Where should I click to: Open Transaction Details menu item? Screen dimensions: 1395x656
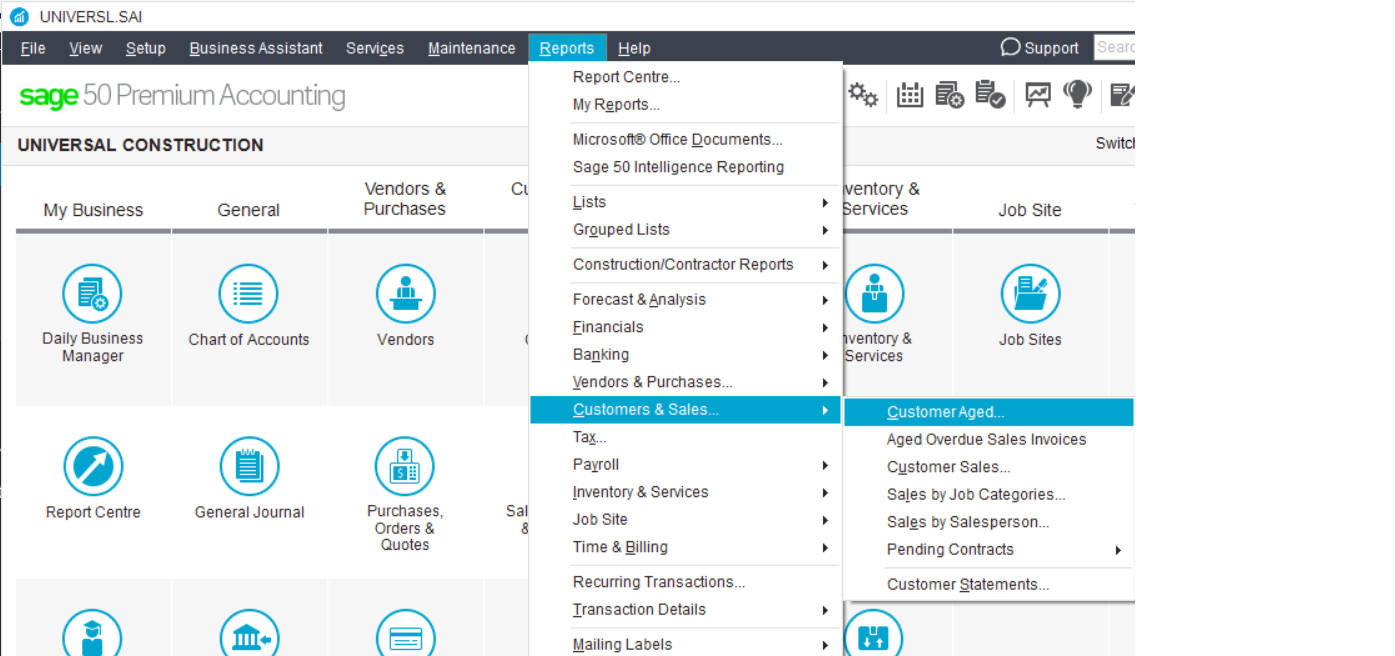click(x=685, y=609)
